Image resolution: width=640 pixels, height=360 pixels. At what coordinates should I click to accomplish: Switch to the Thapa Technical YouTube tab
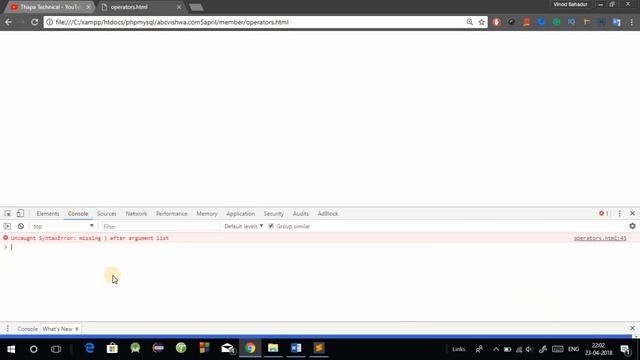pyautogui.click(x=49, y=7)
